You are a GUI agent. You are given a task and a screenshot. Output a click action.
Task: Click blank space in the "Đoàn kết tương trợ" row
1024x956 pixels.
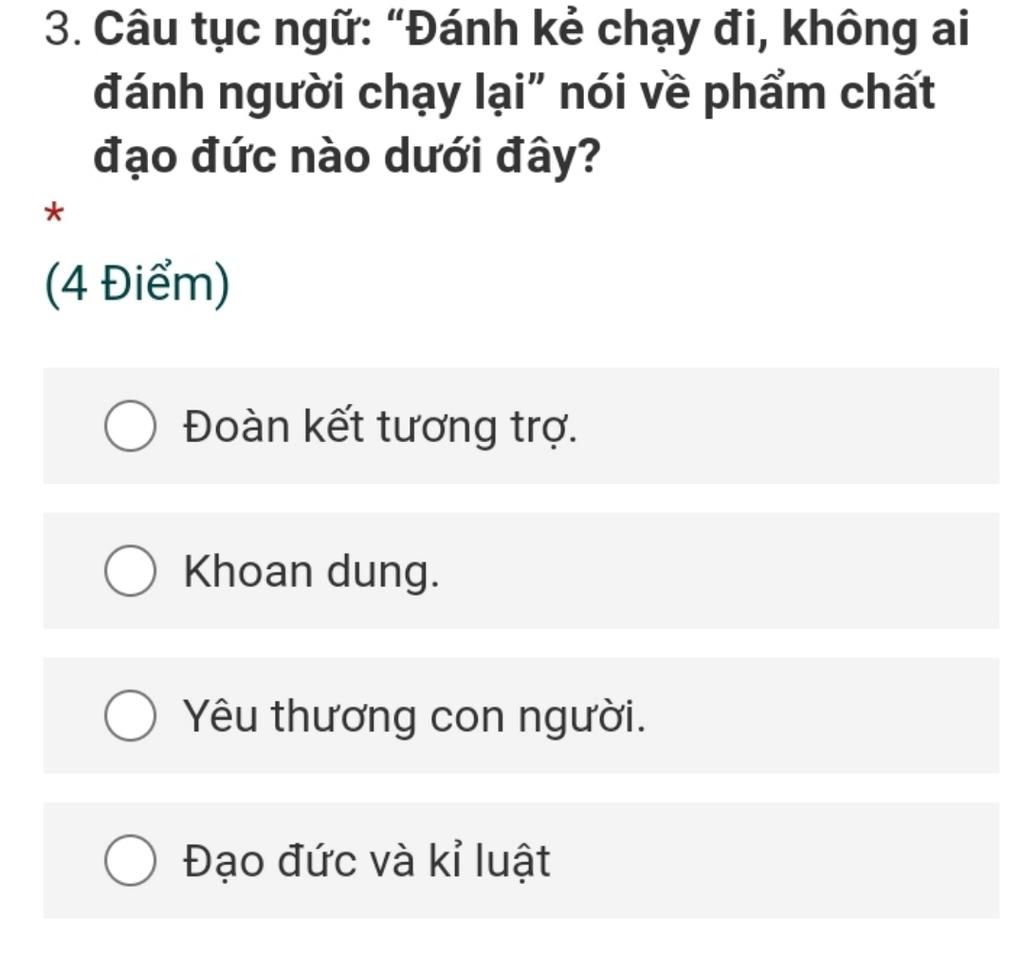pos(800,427)
